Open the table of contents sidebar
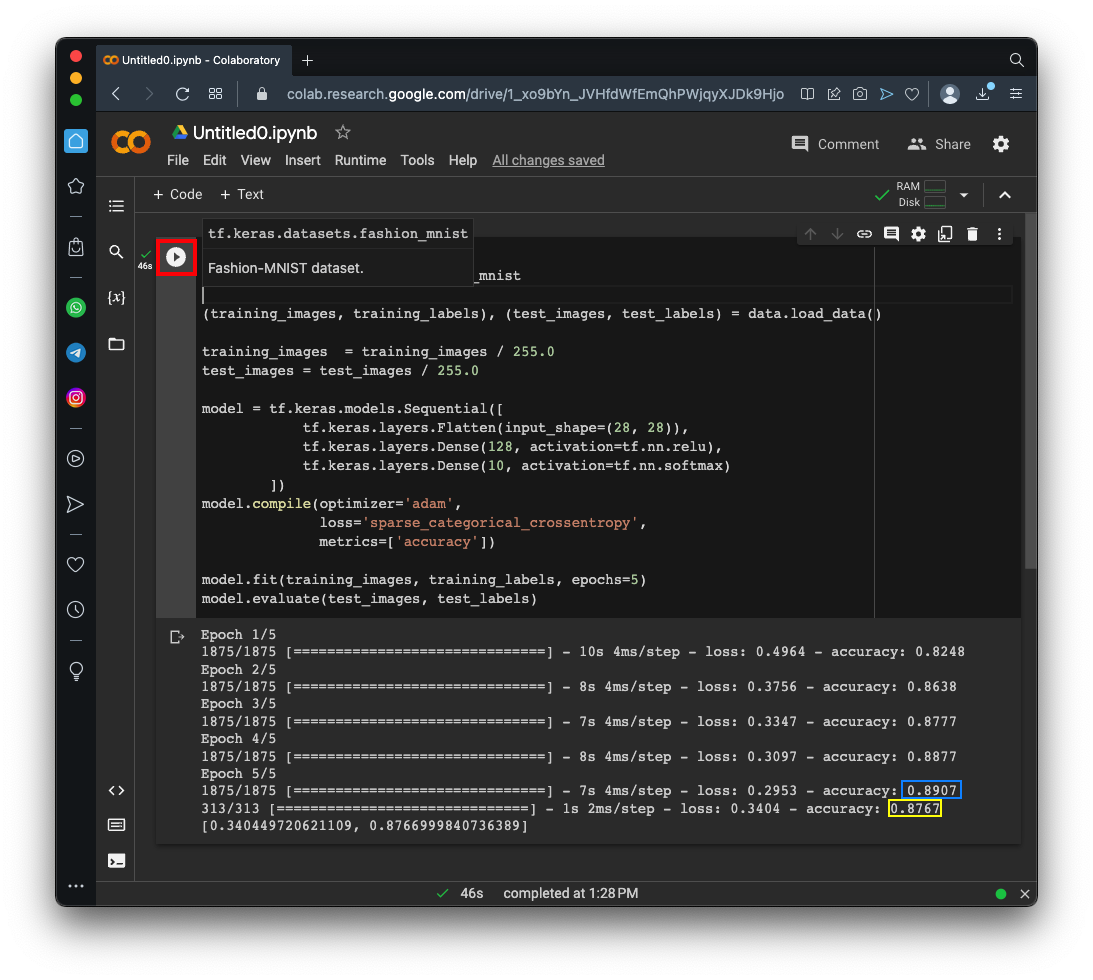 (117, 206)
